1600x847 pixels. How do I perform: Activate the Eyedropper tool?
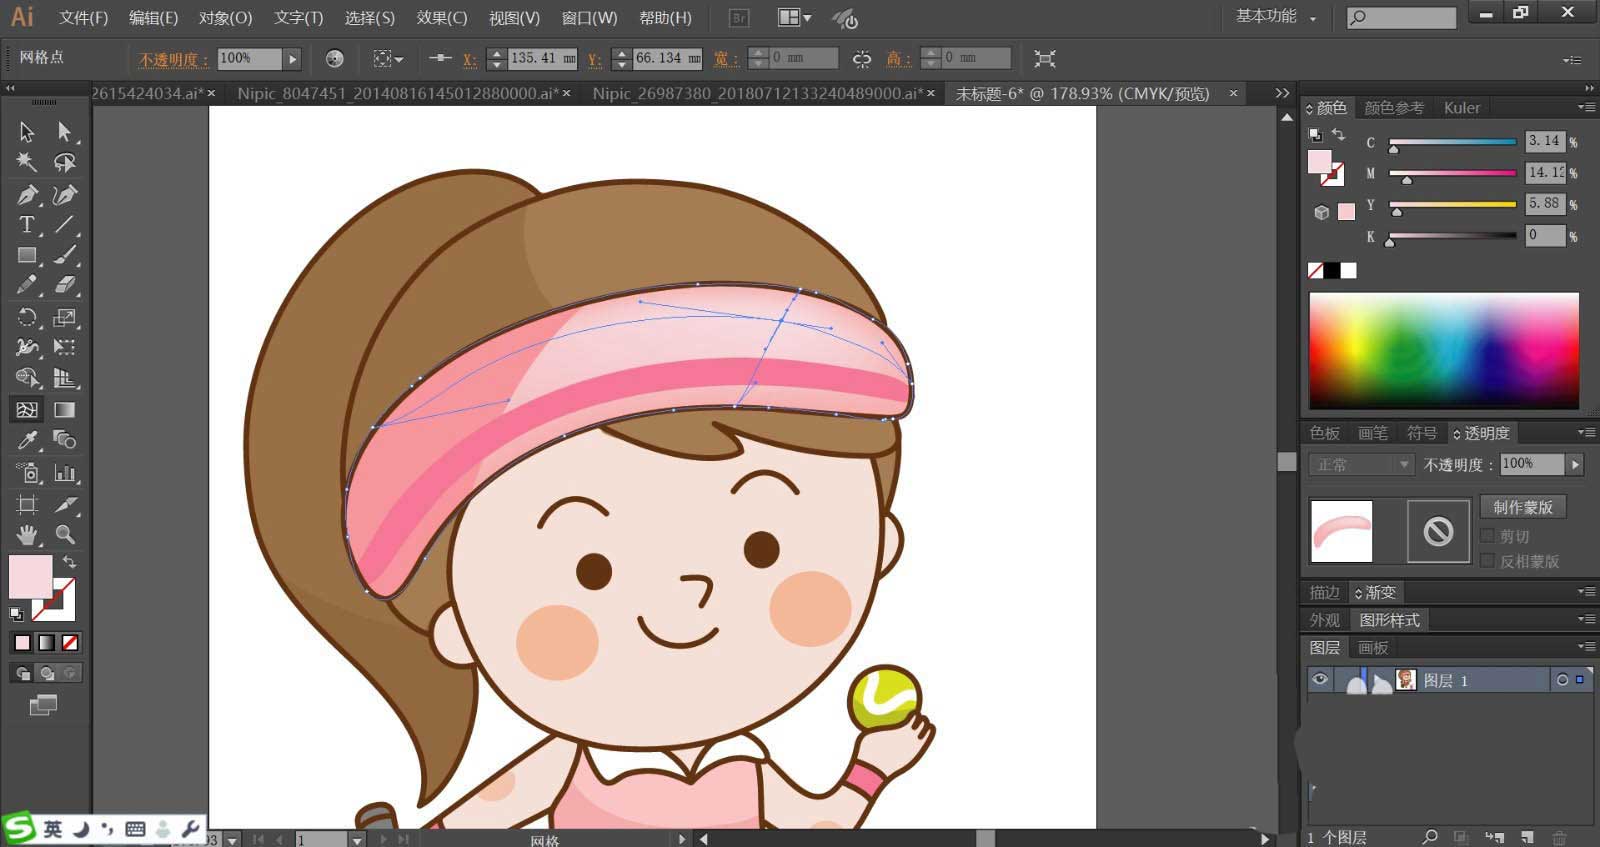coord(27,440)
